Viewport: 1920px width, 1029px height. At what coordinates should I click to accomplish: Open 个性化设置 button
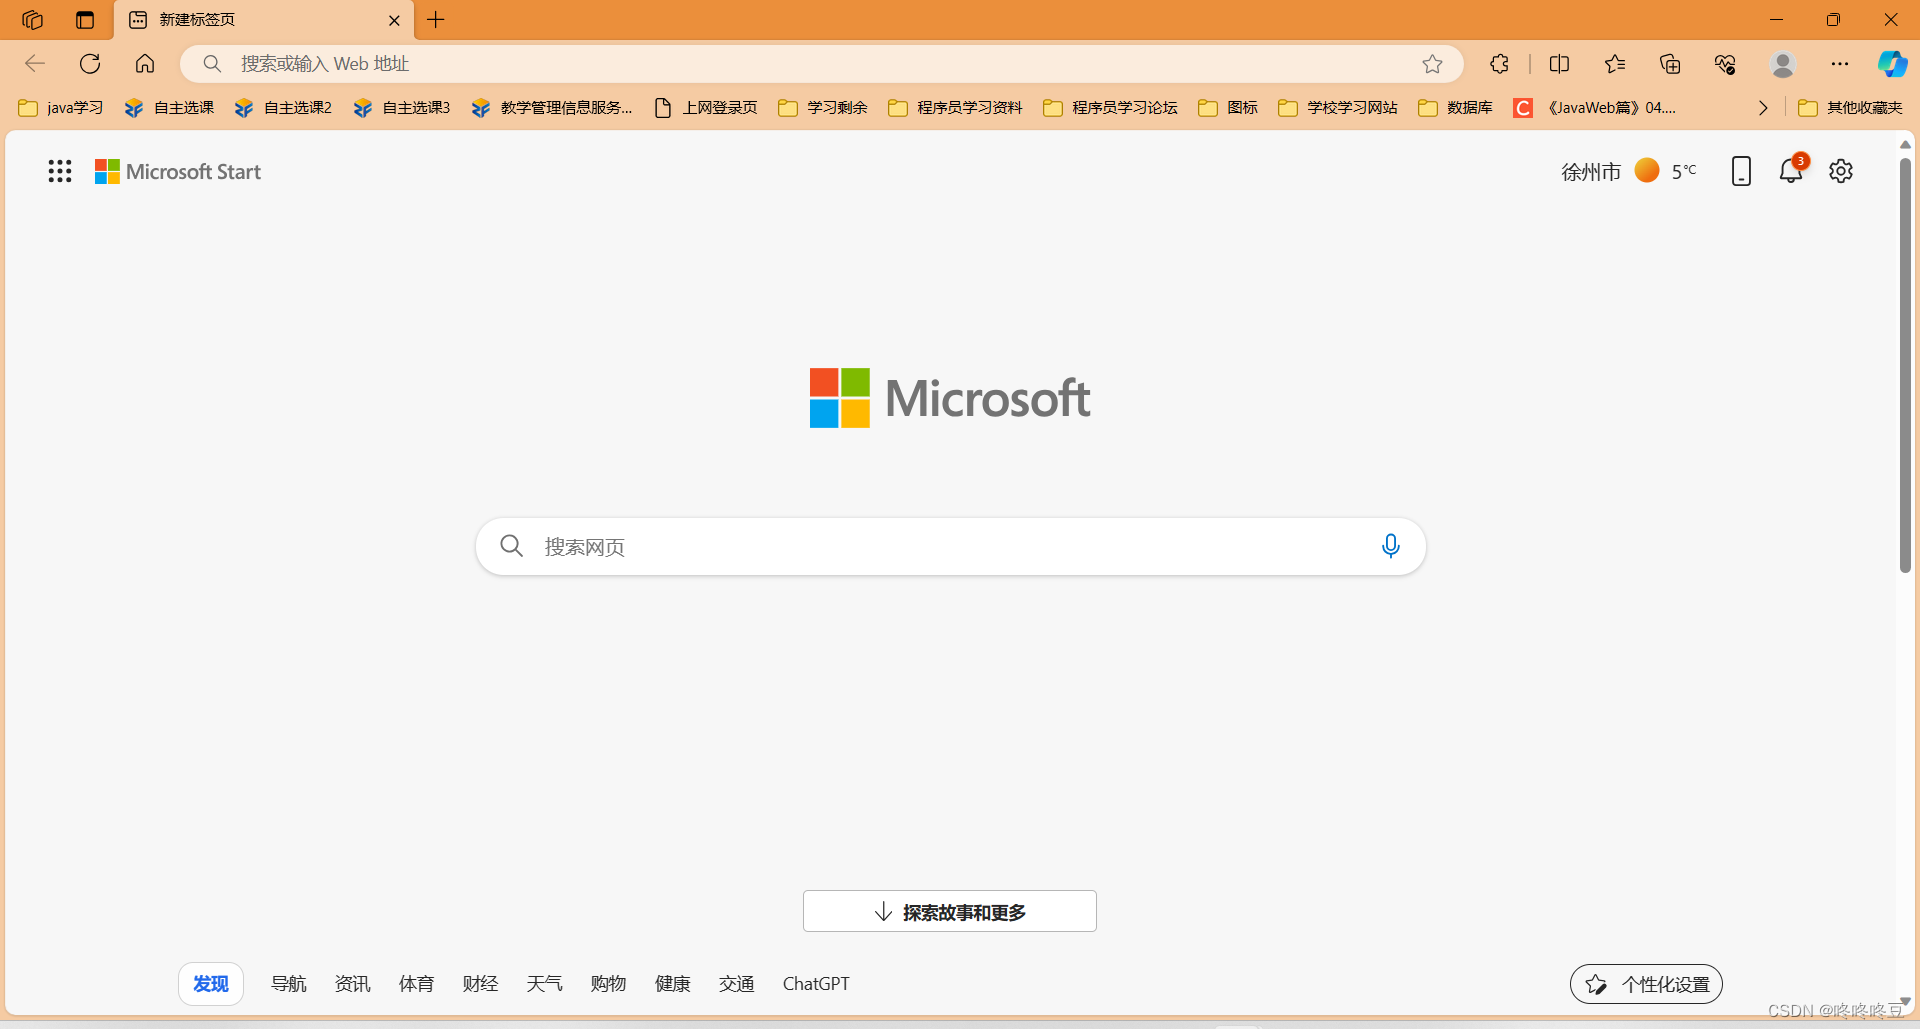point(1646,984)
